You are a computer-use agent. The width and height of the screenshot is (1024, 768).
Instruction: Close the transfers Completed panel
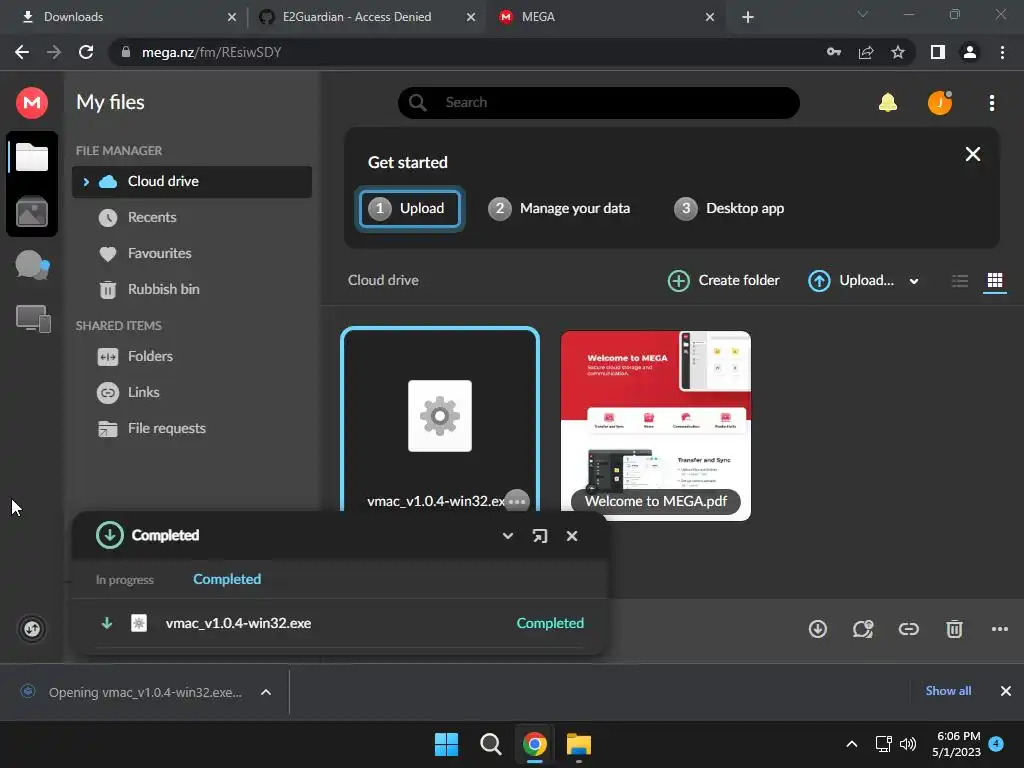click(571, 536)
